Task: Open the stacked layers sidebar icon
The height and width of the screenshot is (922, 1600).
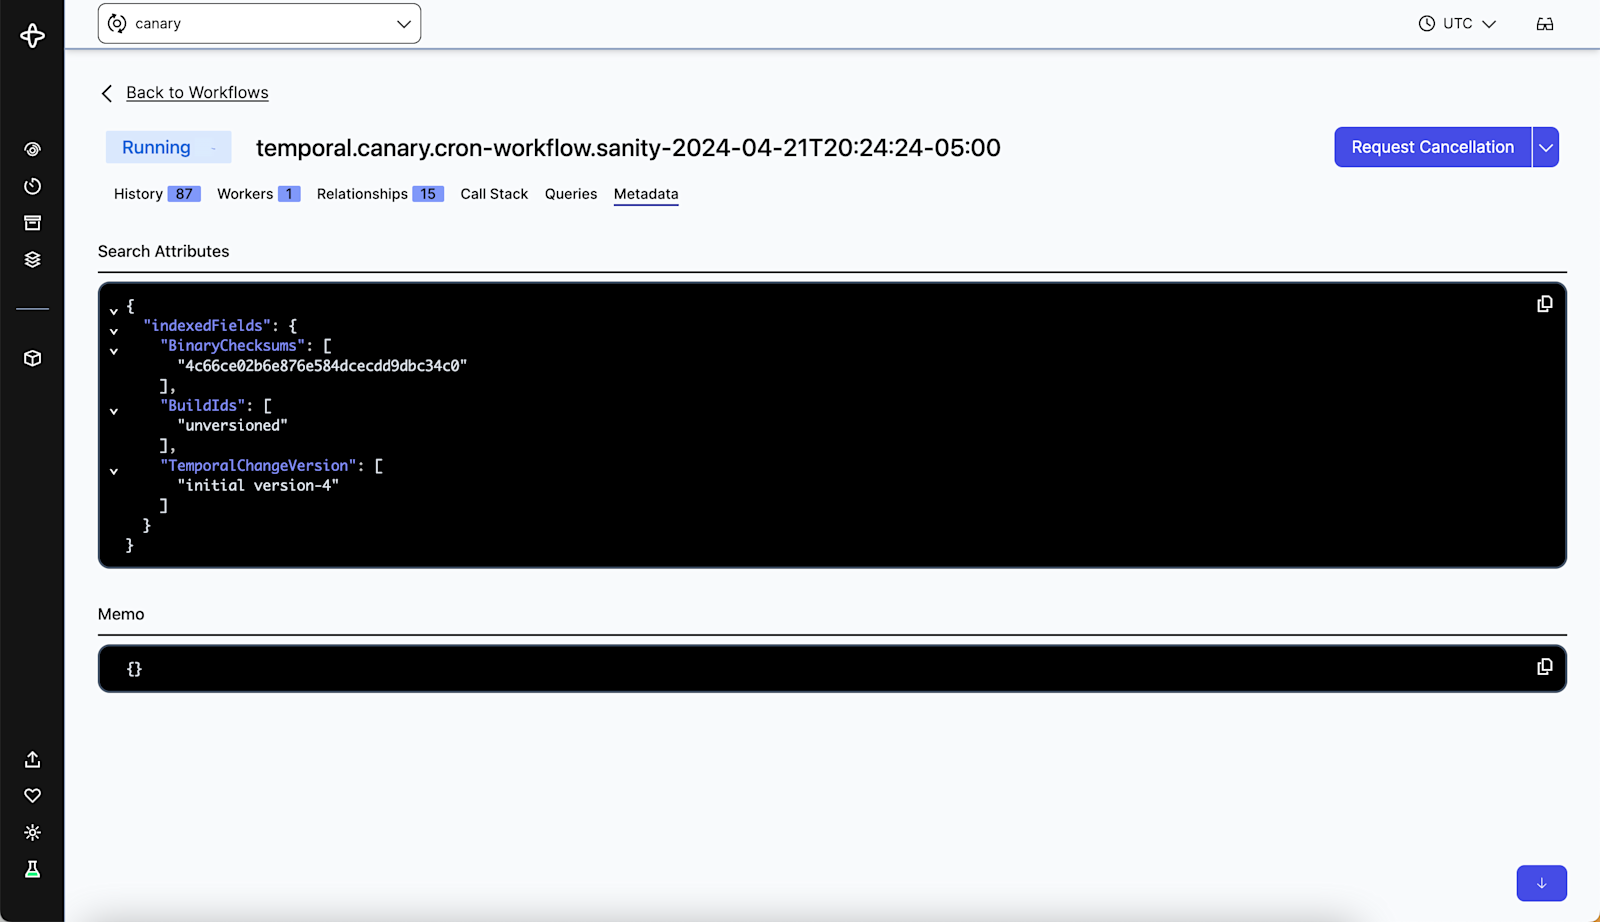Action: (32, 260)
